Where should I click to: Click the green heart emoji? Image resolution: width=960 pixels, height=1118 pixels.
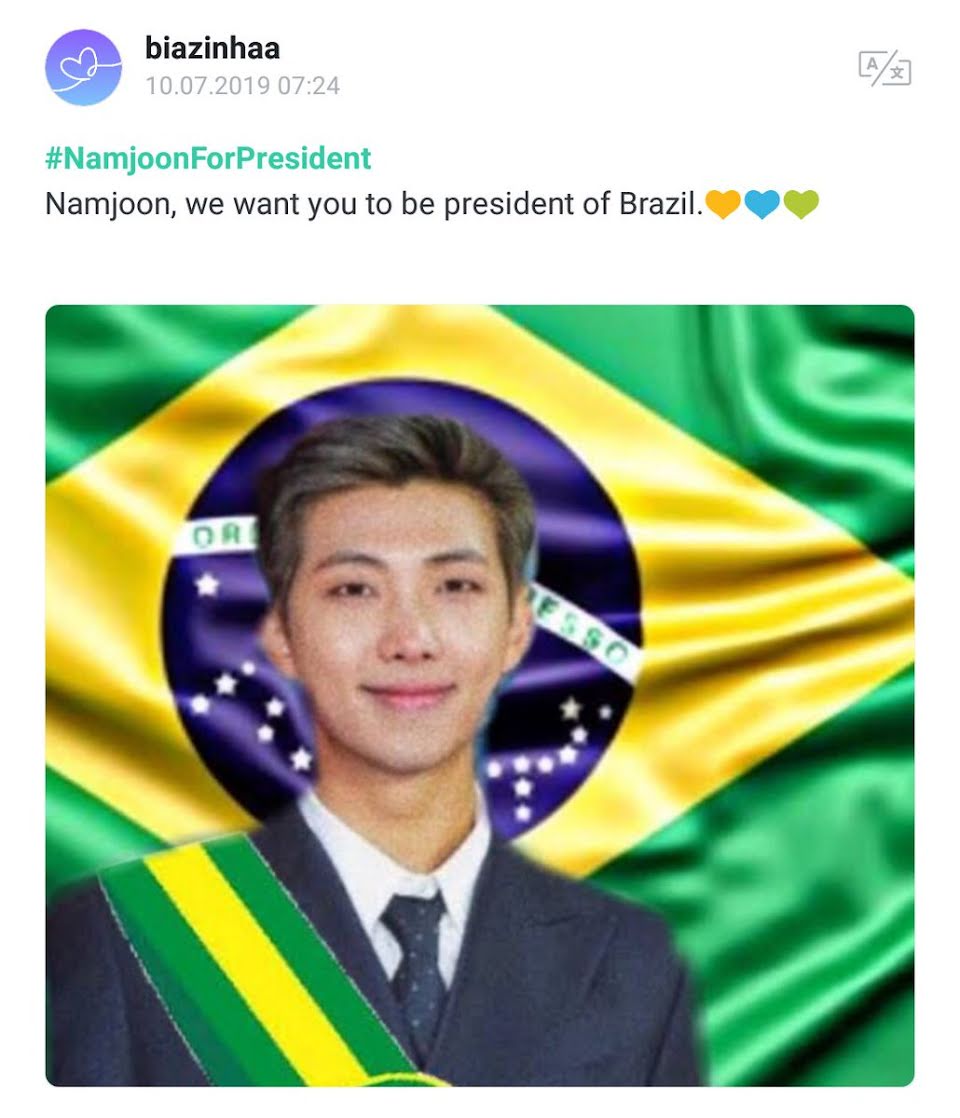(801, 205)
